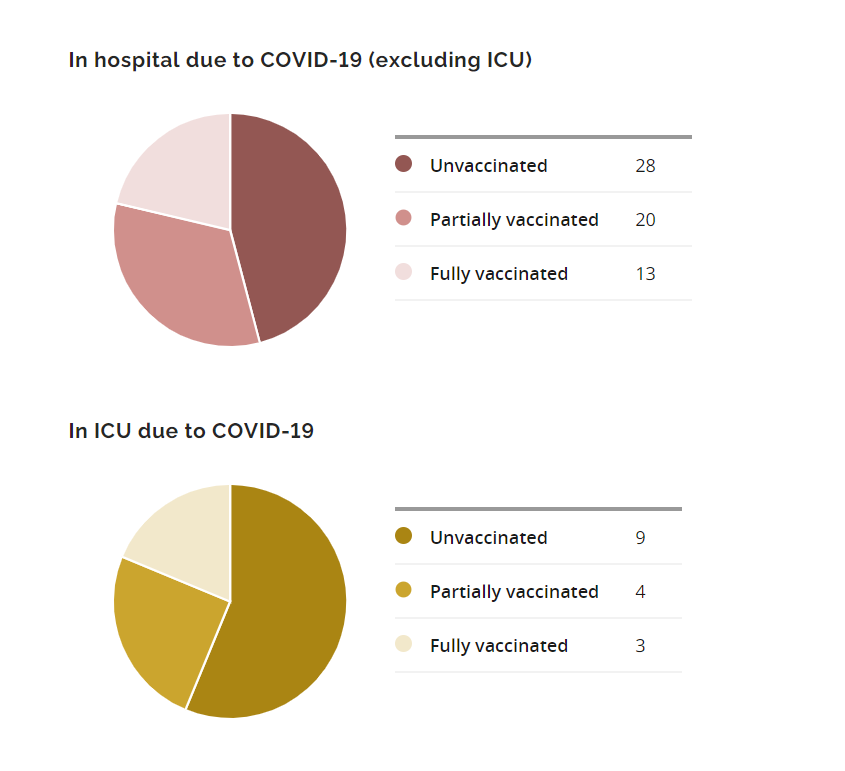Select the yellow Partially vaccinated ICU pie slice
845x771 pixels.
click(165, 625)
